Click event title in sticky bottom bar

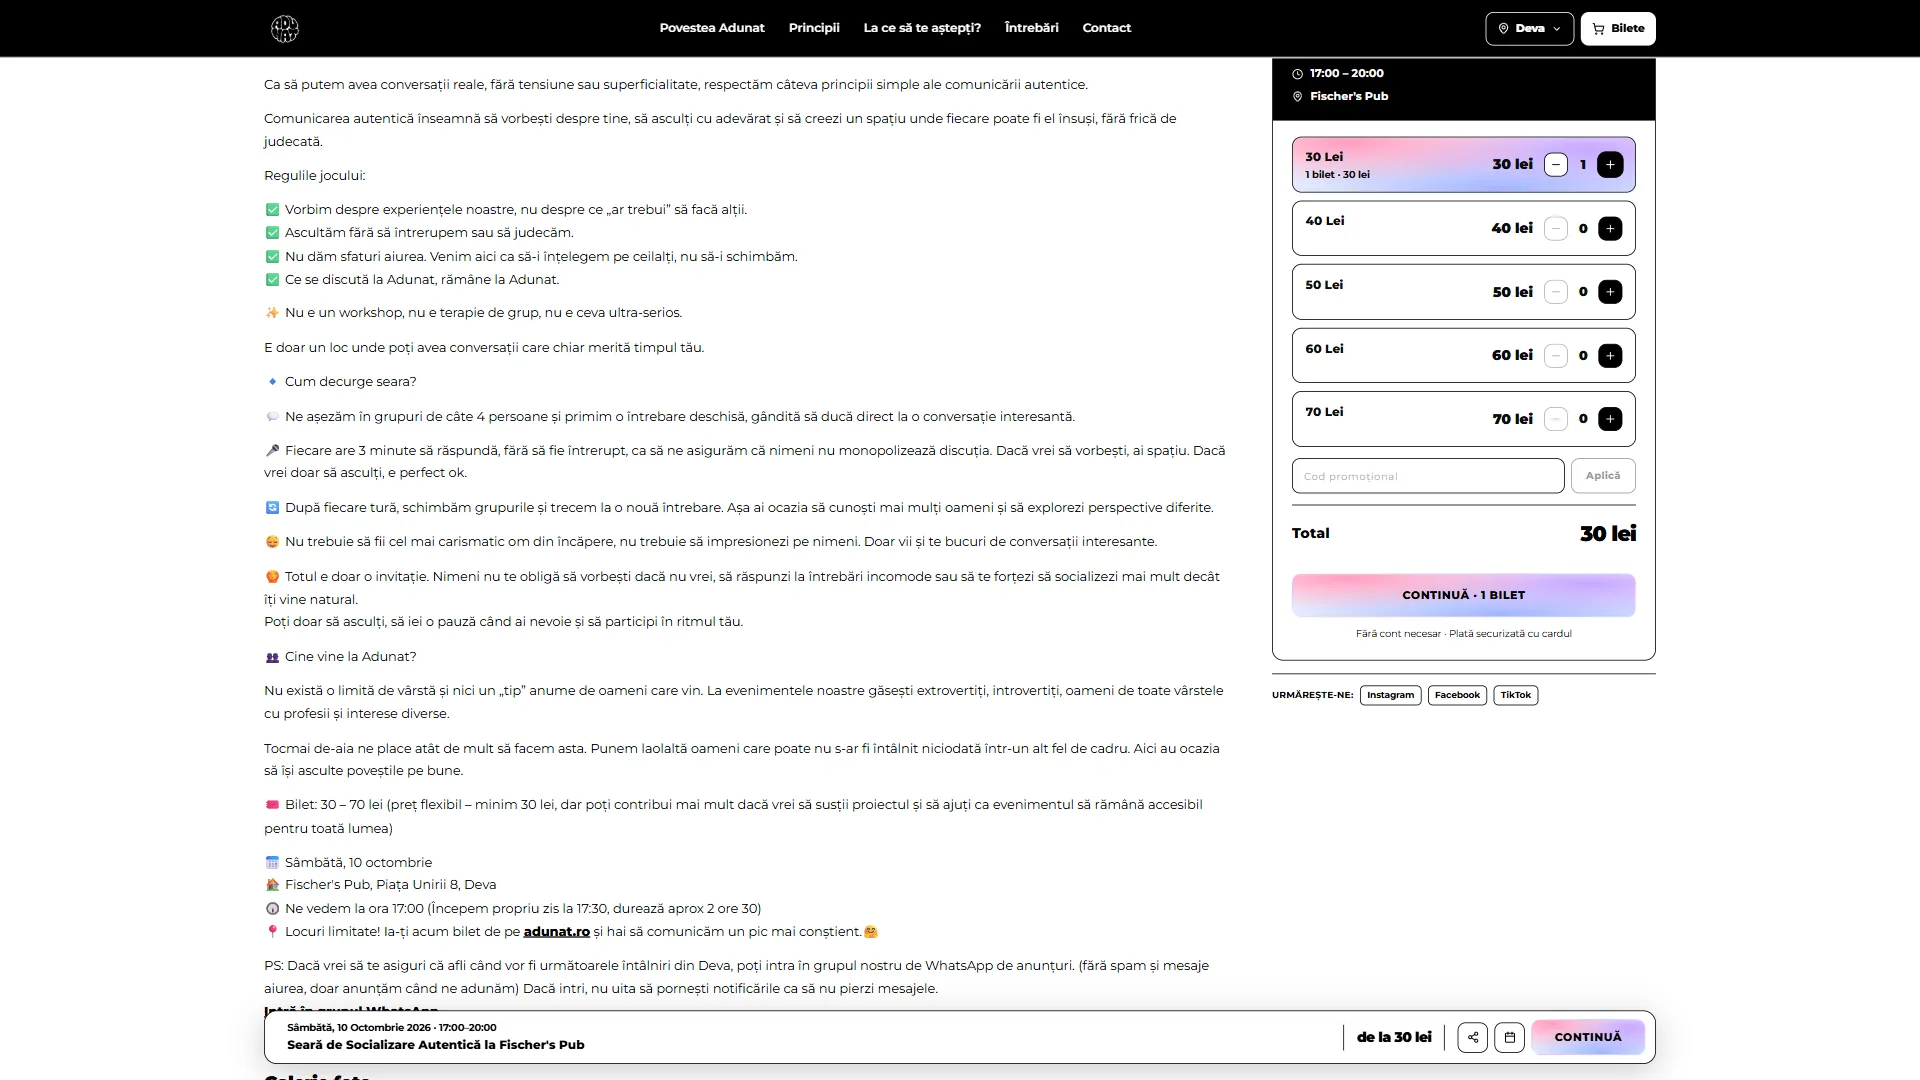coord(436,1045)
